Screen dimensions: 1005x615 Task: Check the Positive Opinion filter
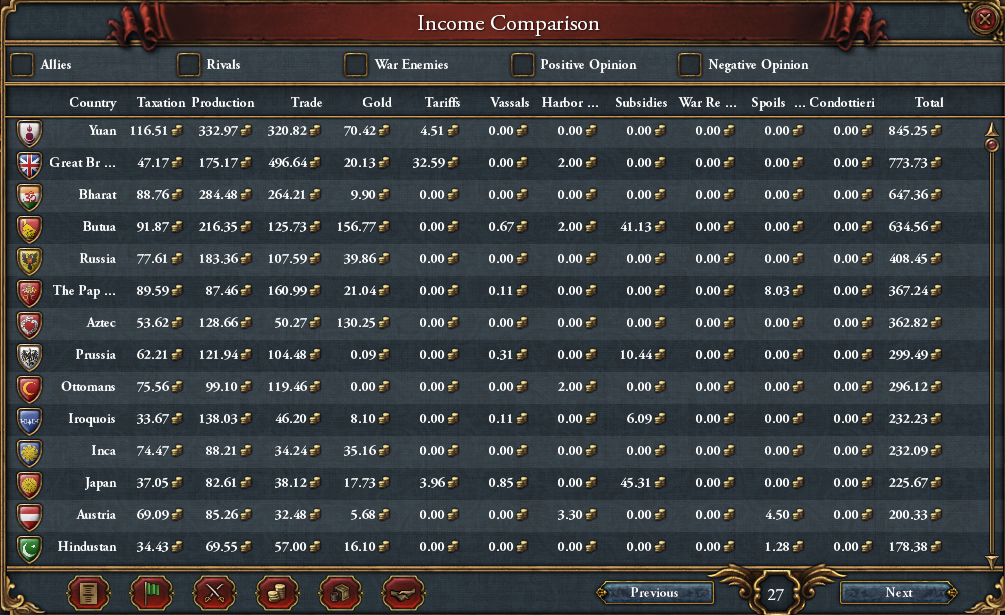point(522,65)
